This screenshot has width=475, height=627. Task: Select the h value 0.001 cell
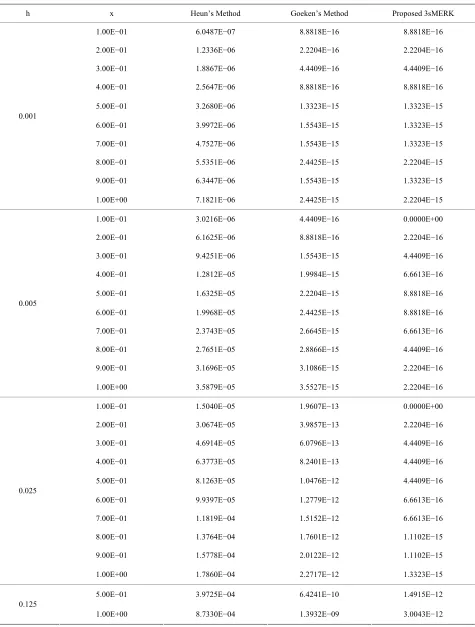click(28, 116)
